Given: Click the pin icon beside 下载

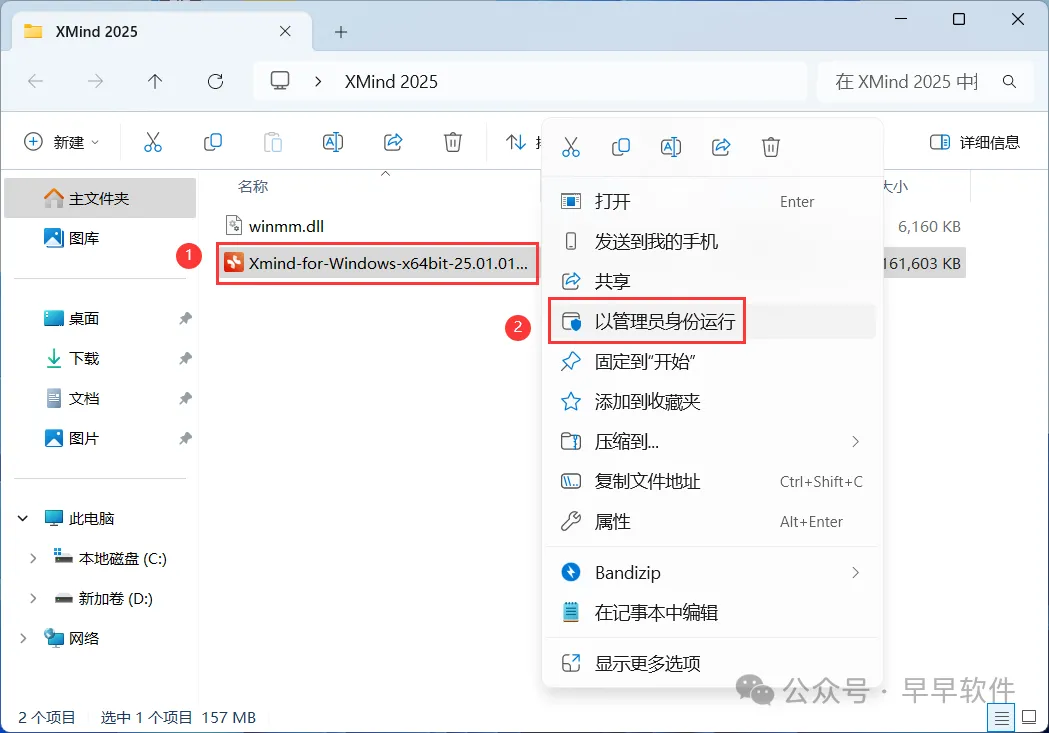Looking at the screenshot, I should [x=185, y=358].
